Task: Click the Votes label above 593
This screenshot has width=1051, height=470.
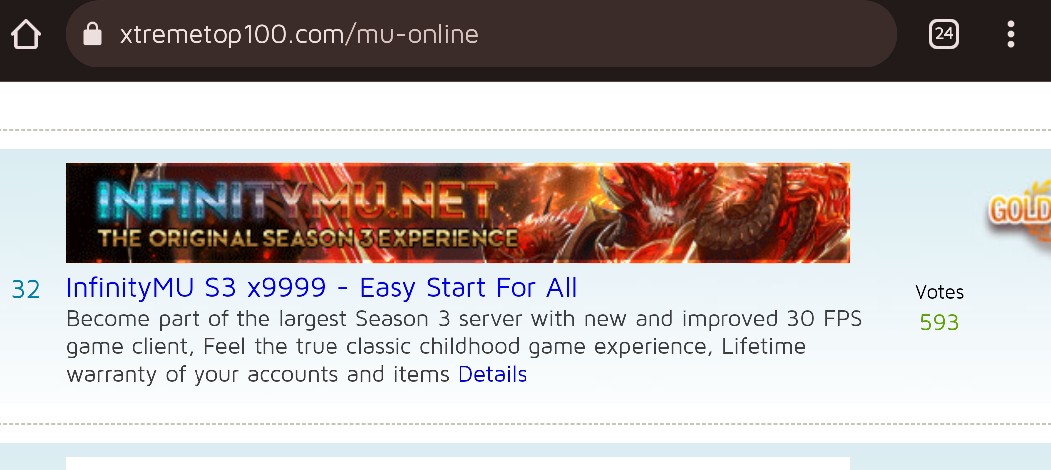Action: point(939,292)
